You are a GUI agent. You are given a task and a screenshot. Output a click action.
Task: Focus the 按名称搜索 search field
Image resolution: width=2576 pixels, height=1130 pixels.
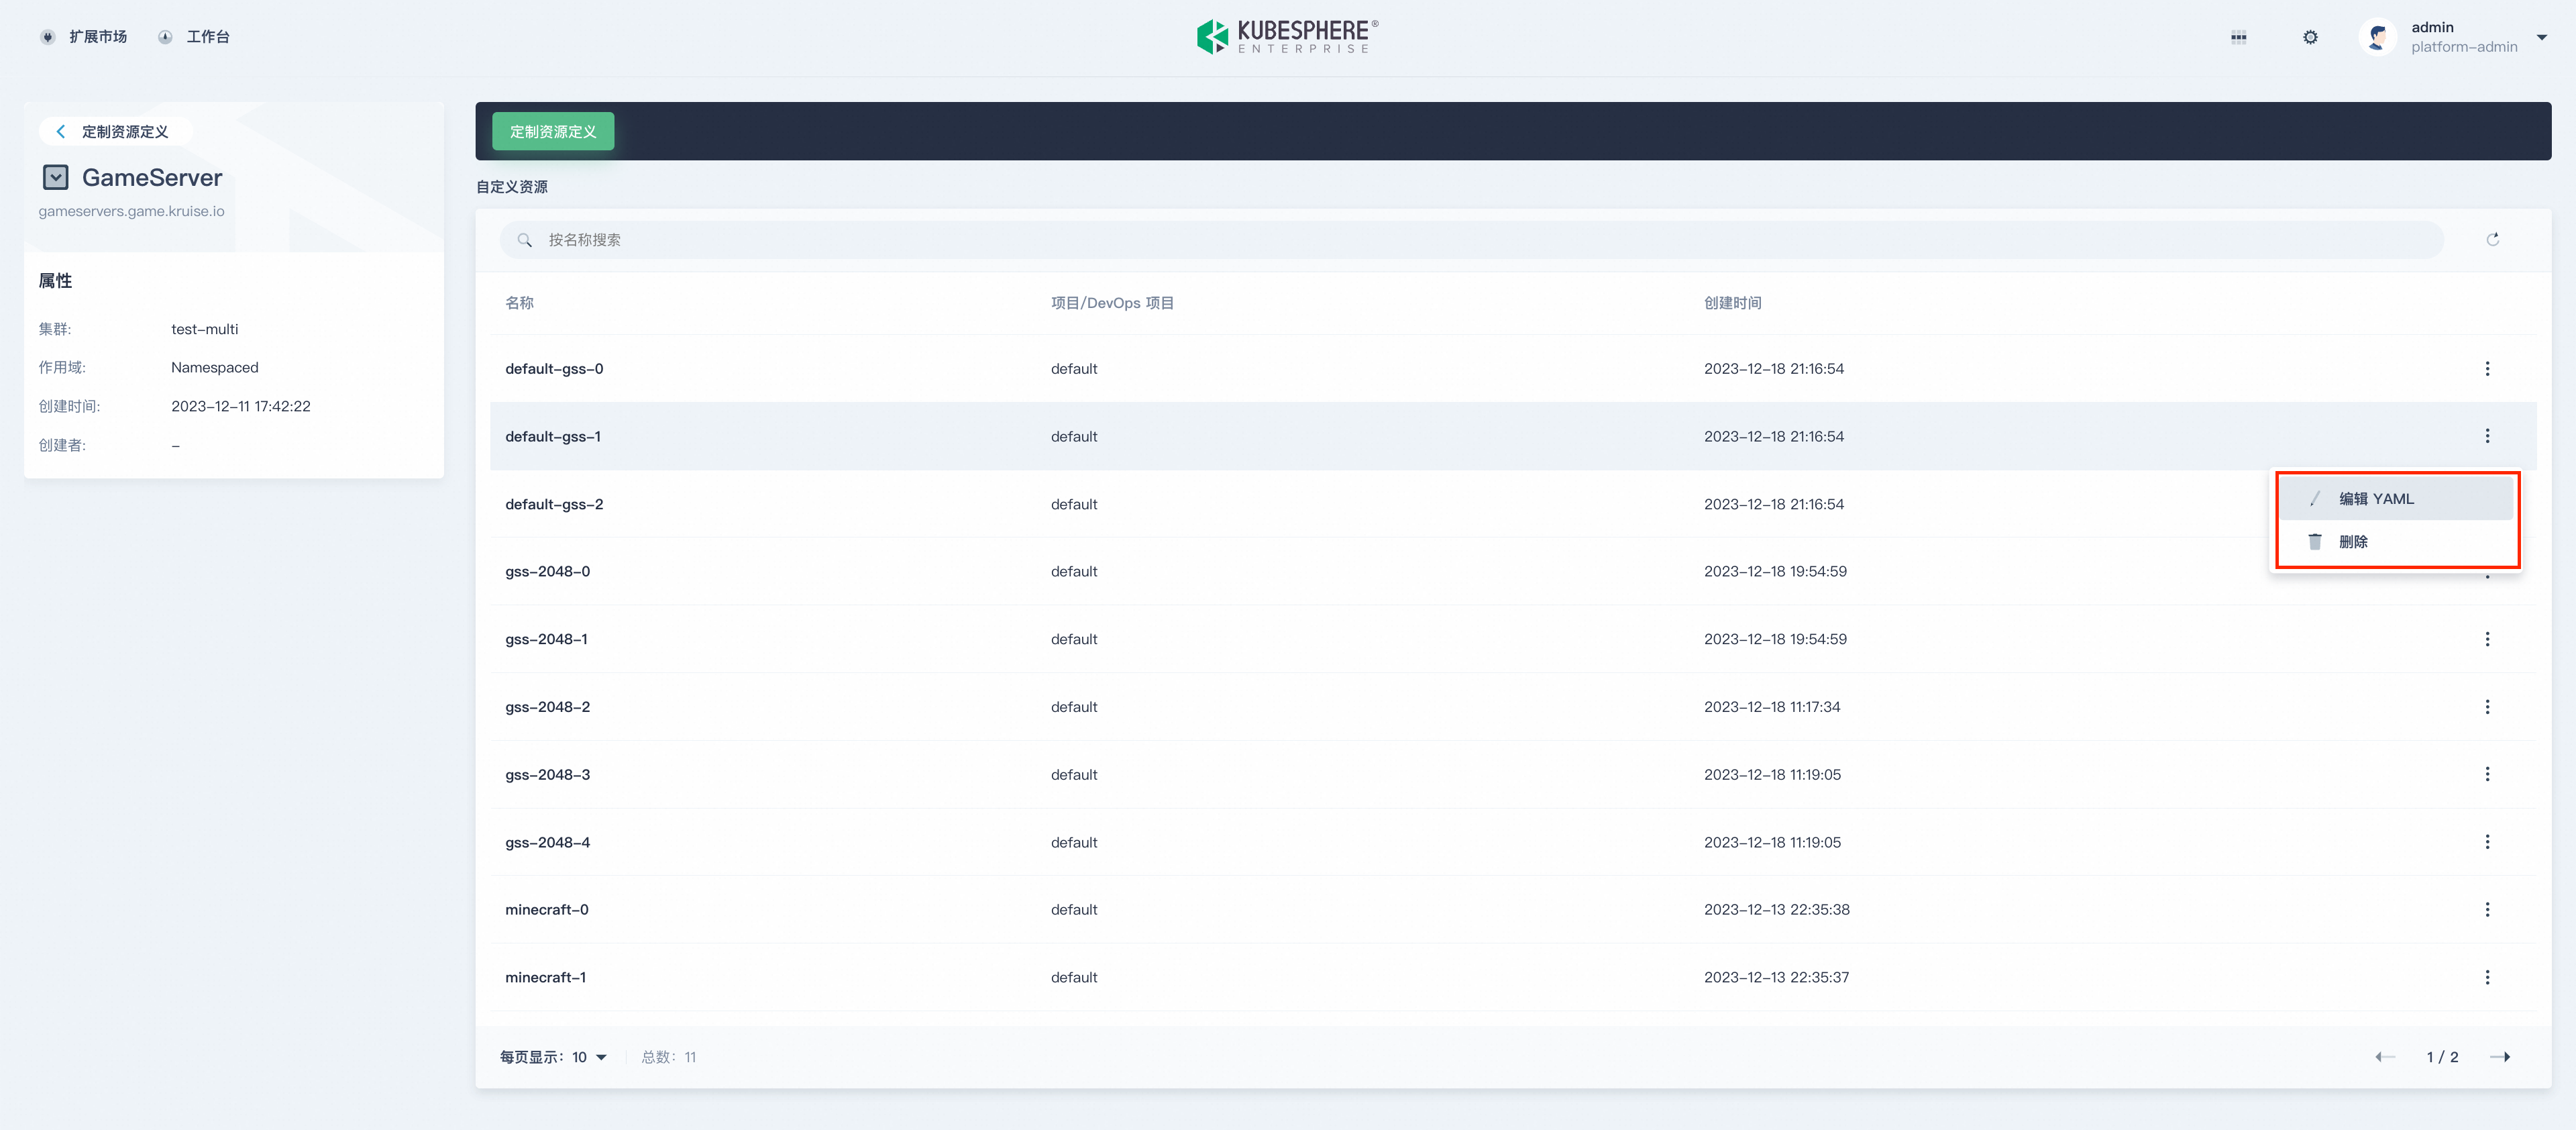coord(1472,240)
